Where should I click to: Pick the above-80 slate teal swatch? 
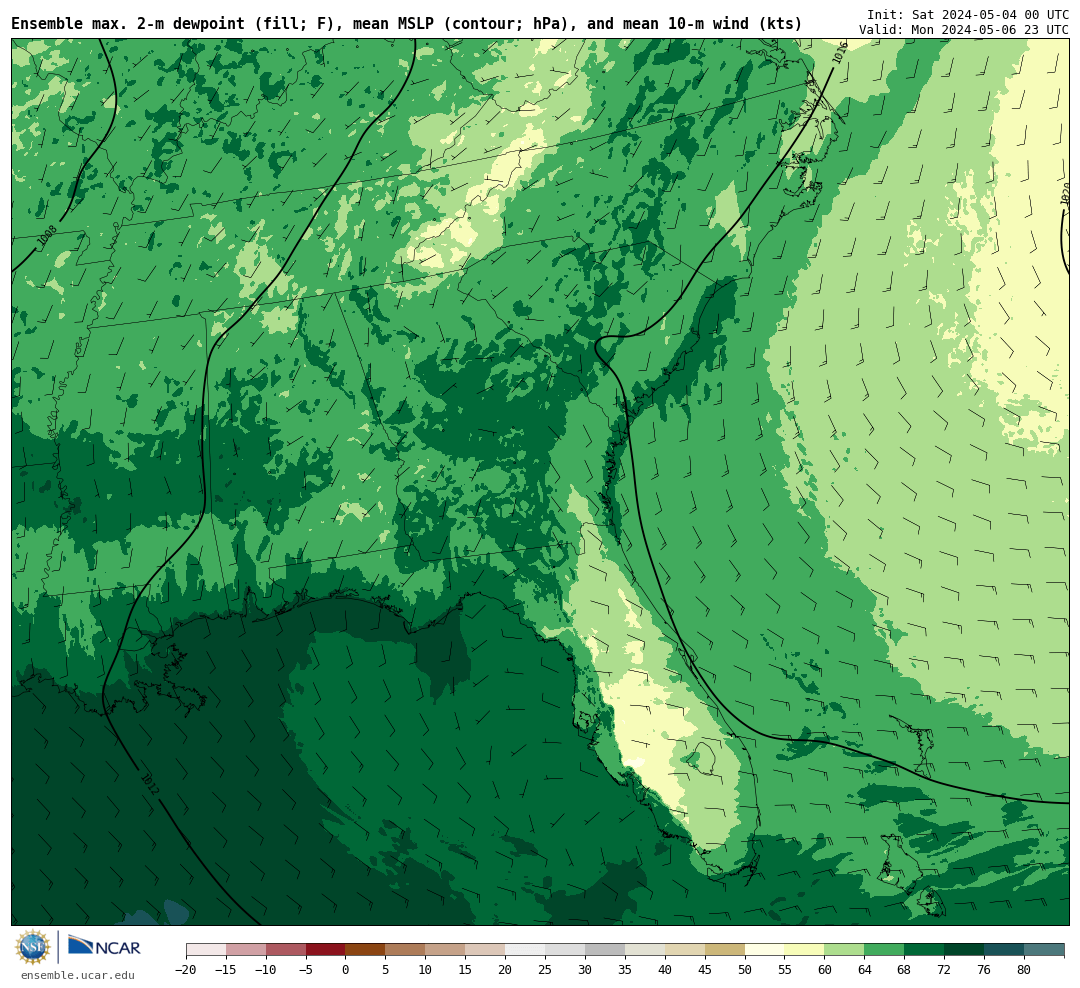coord(1044,950)
